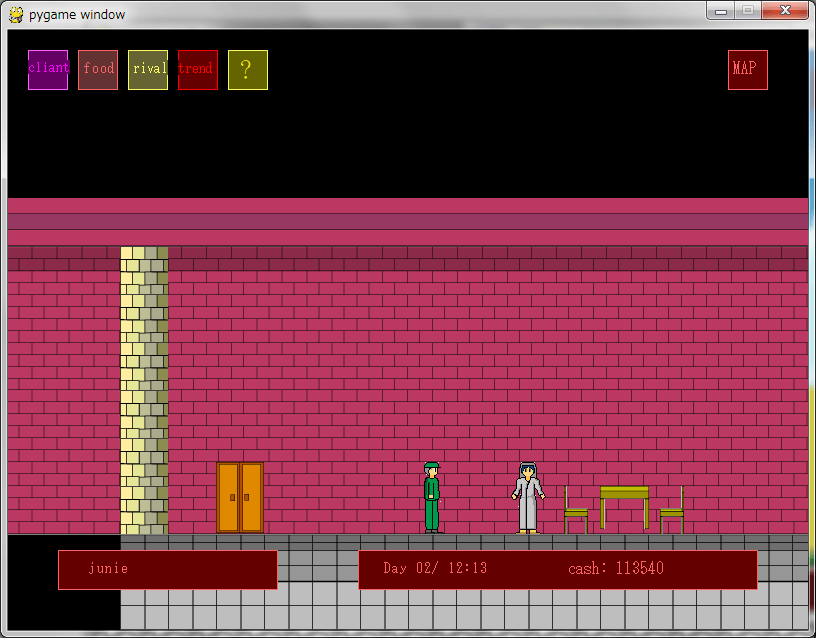Click the cash: 113540 display
The image size is (816, 638).
point(616,568)
